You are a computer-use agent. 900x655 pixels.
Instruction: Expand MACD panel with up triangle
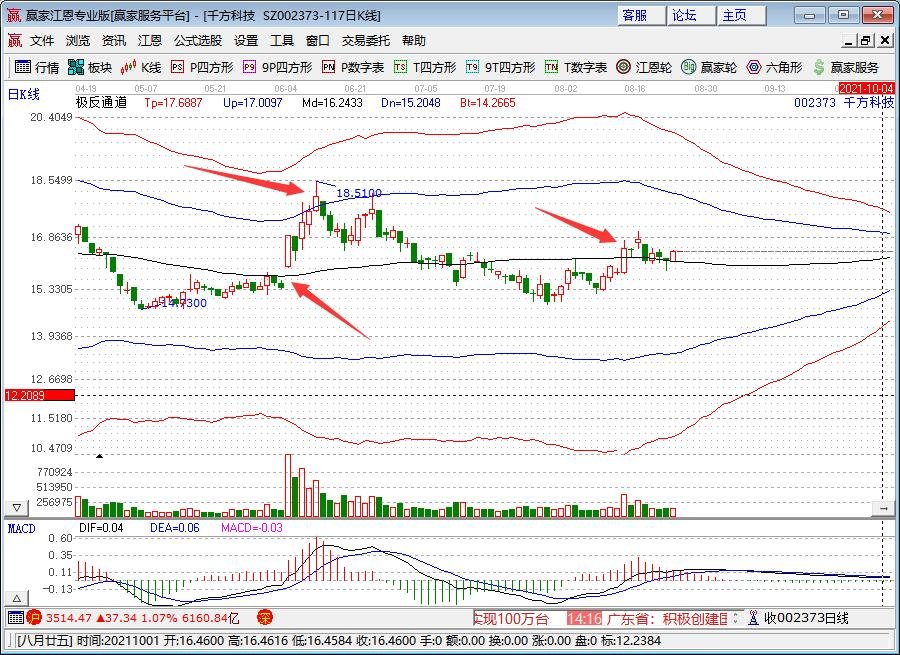16,598
